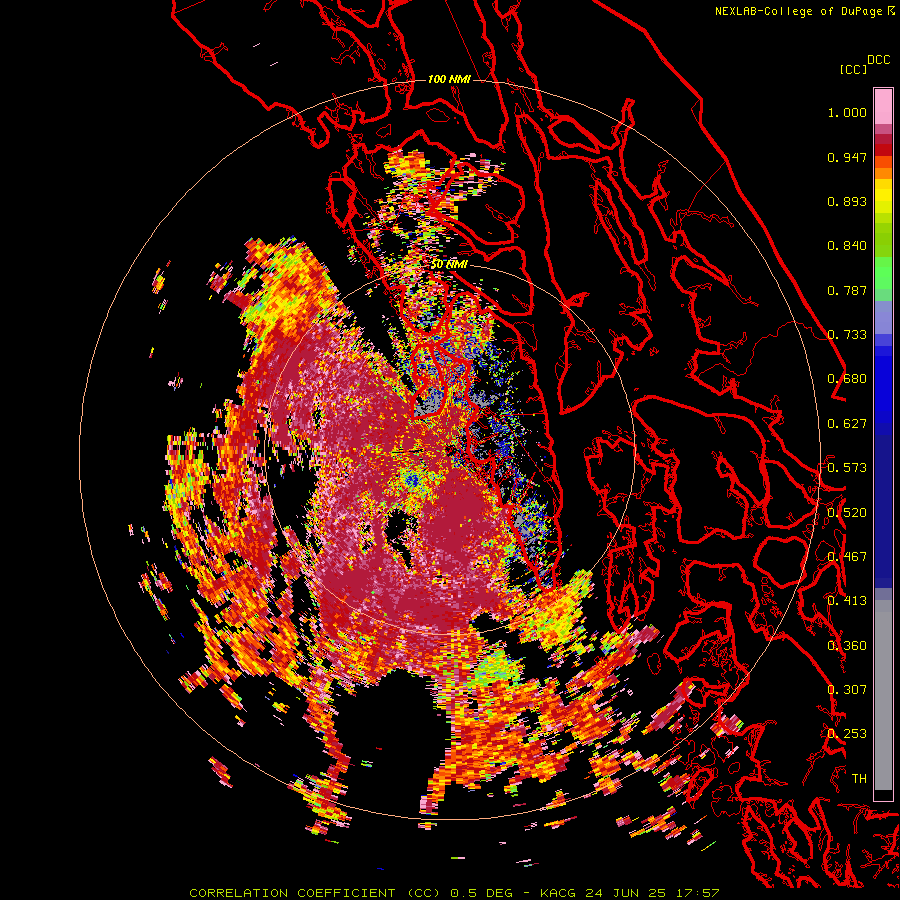This screenshot has height=900, width=900.
Task: Click the 0.787 scale value
Action: pos(847,290)
